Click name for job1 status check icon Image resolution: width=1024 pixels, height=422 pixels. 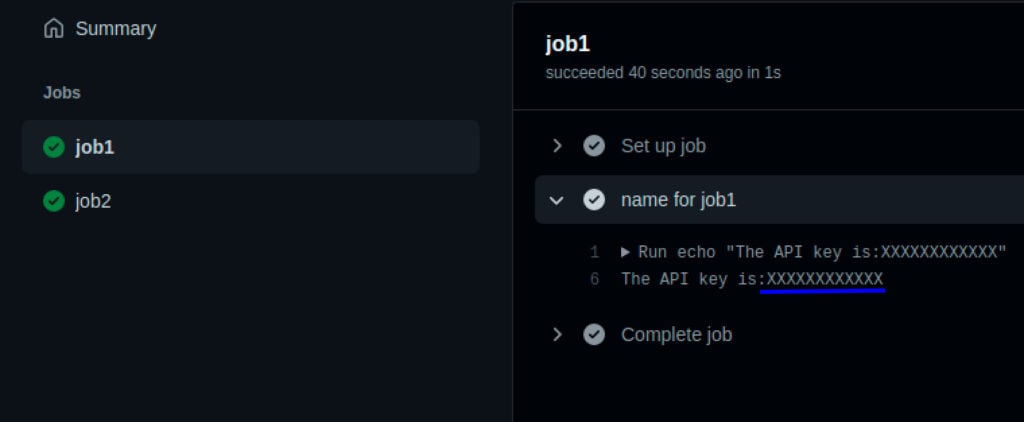[594, 199]
